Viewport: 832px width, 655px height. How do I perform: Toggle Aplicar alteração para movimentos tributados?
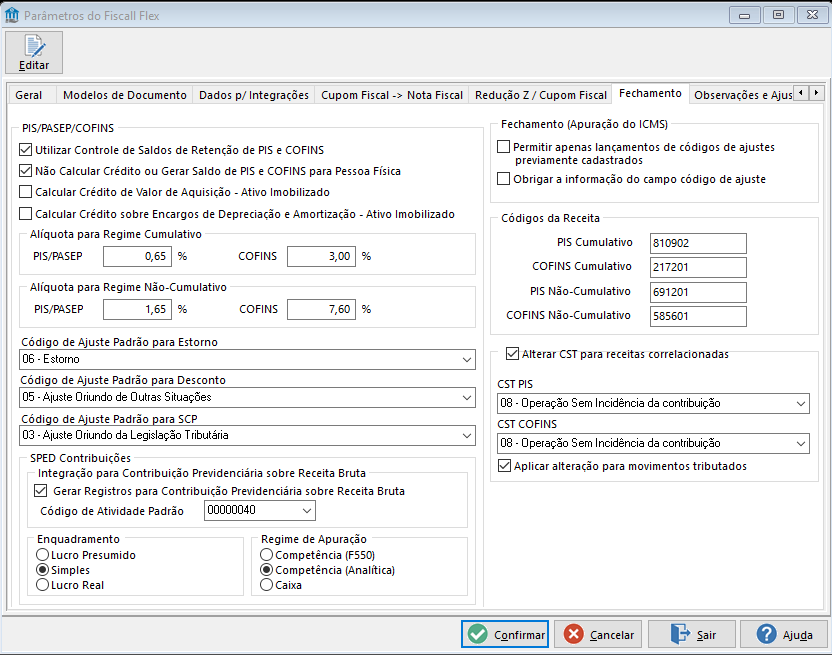(504, 466)
